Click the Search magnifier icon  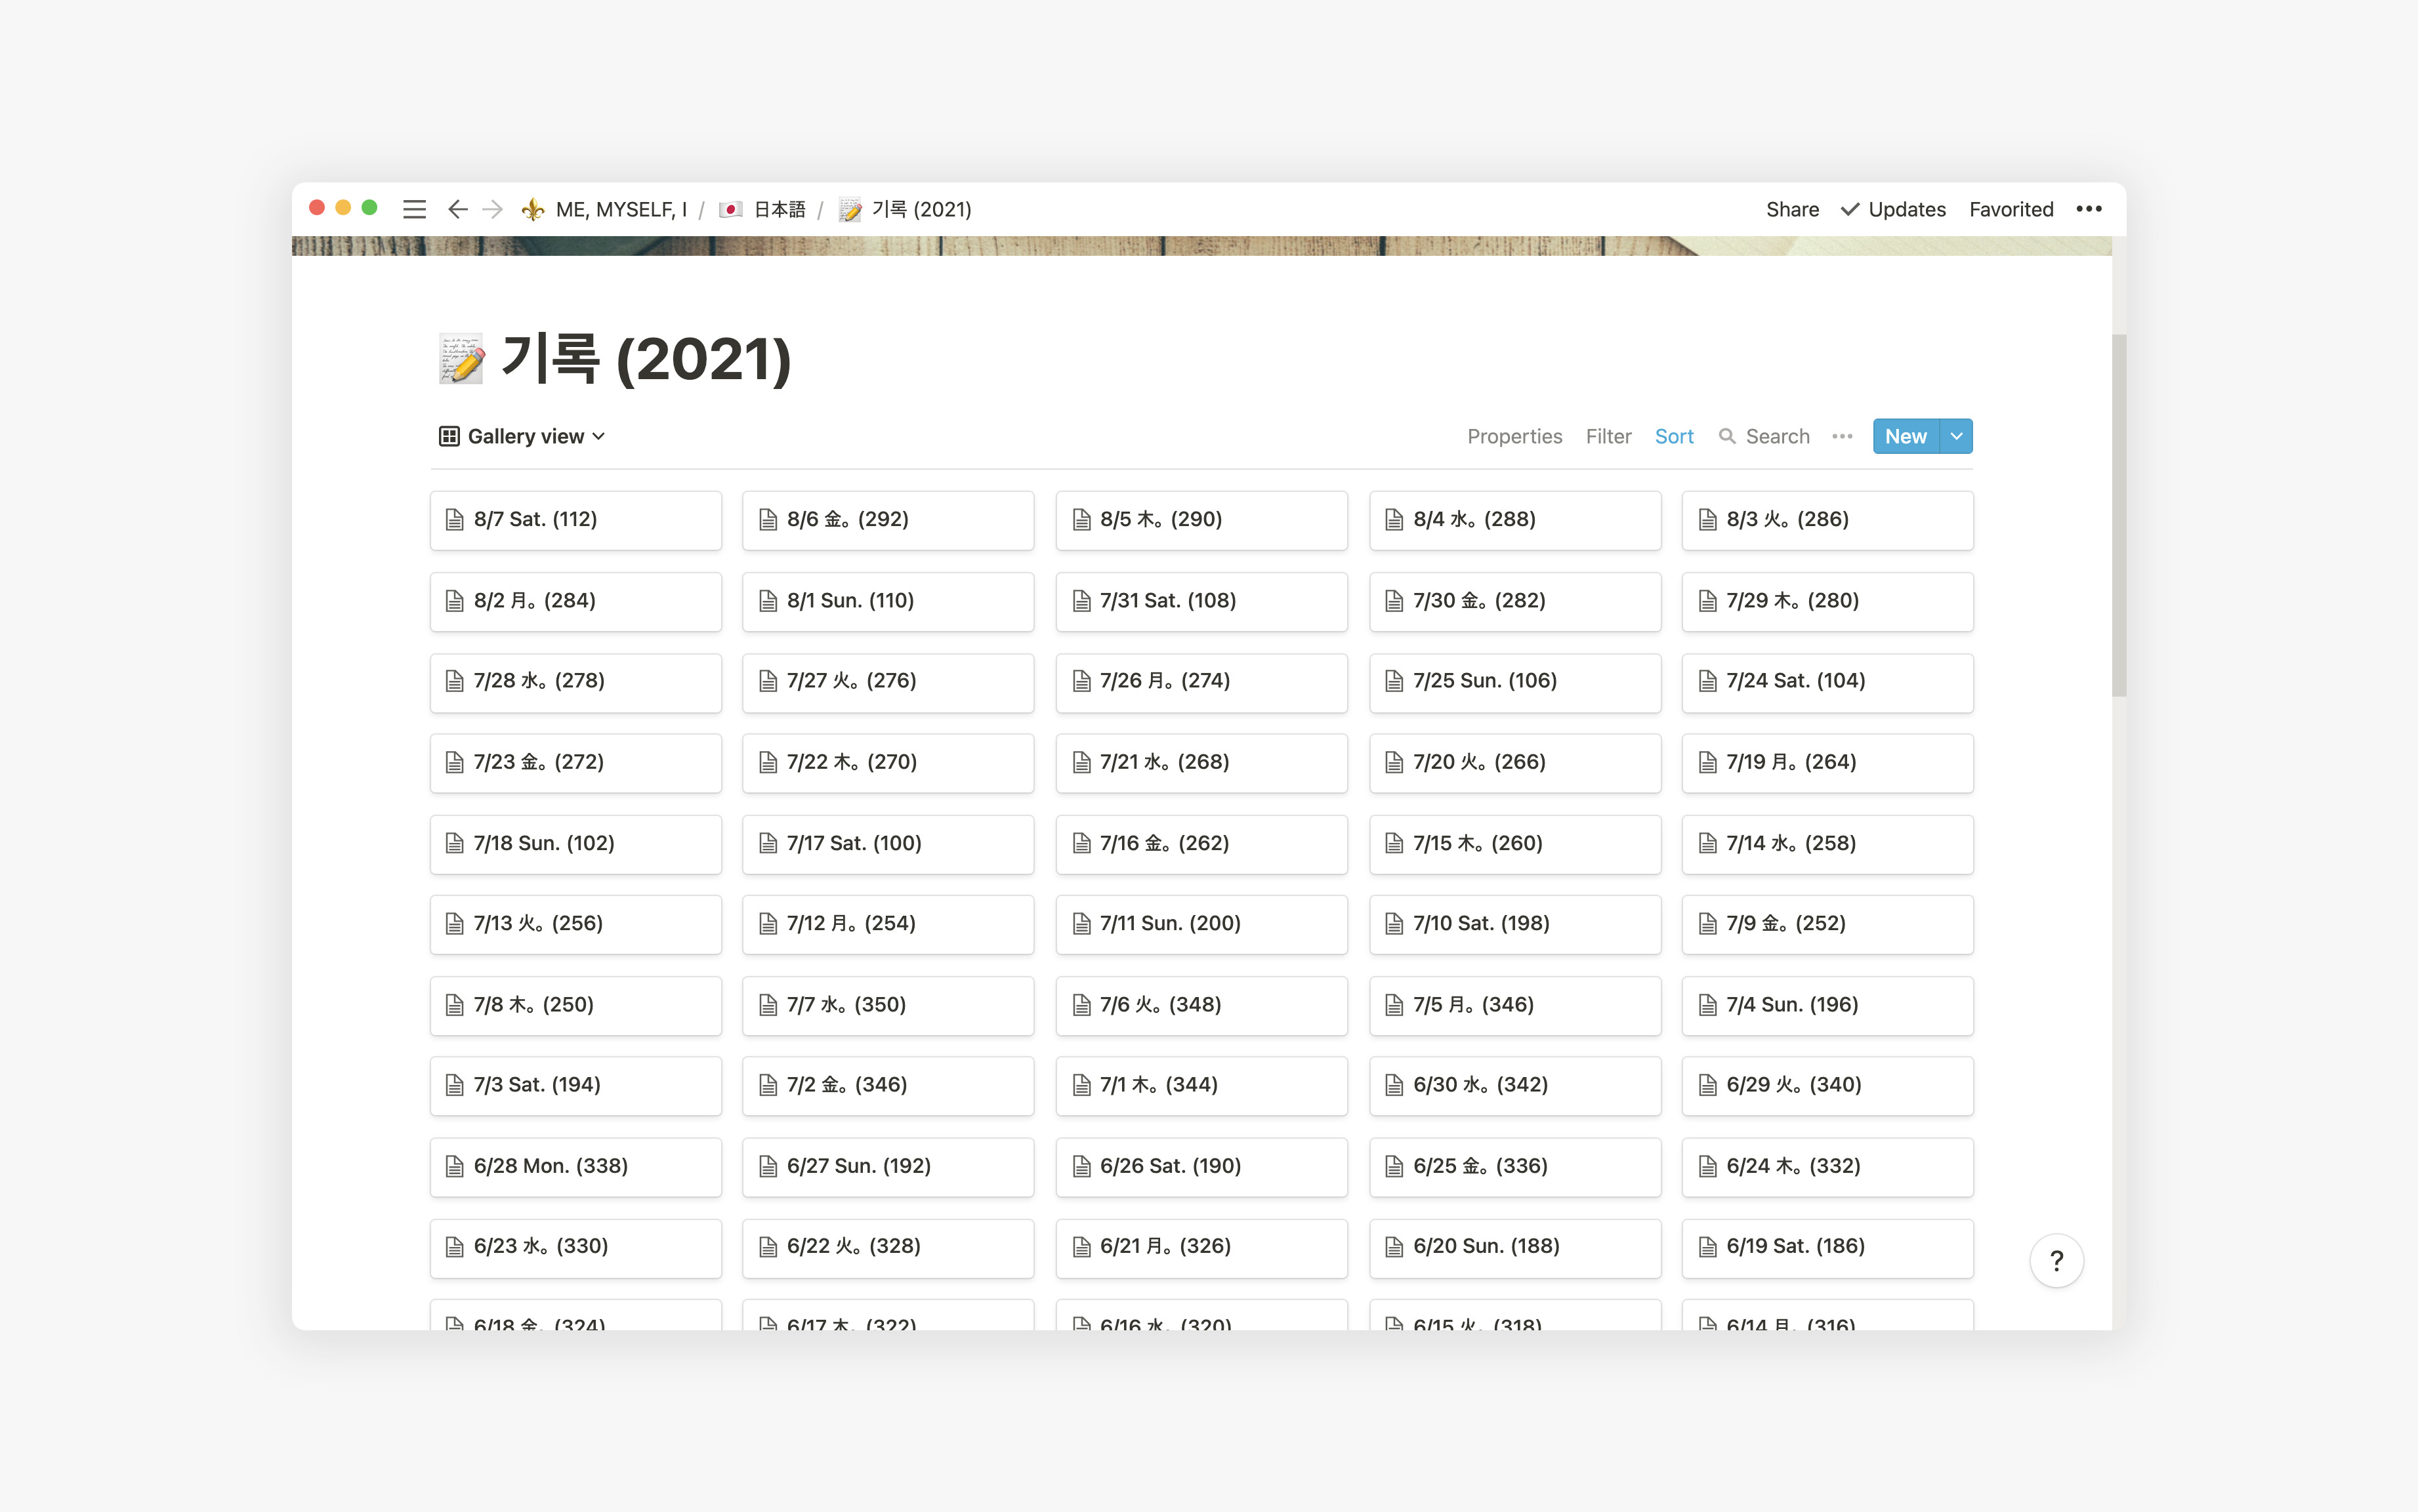(1727, 436)
